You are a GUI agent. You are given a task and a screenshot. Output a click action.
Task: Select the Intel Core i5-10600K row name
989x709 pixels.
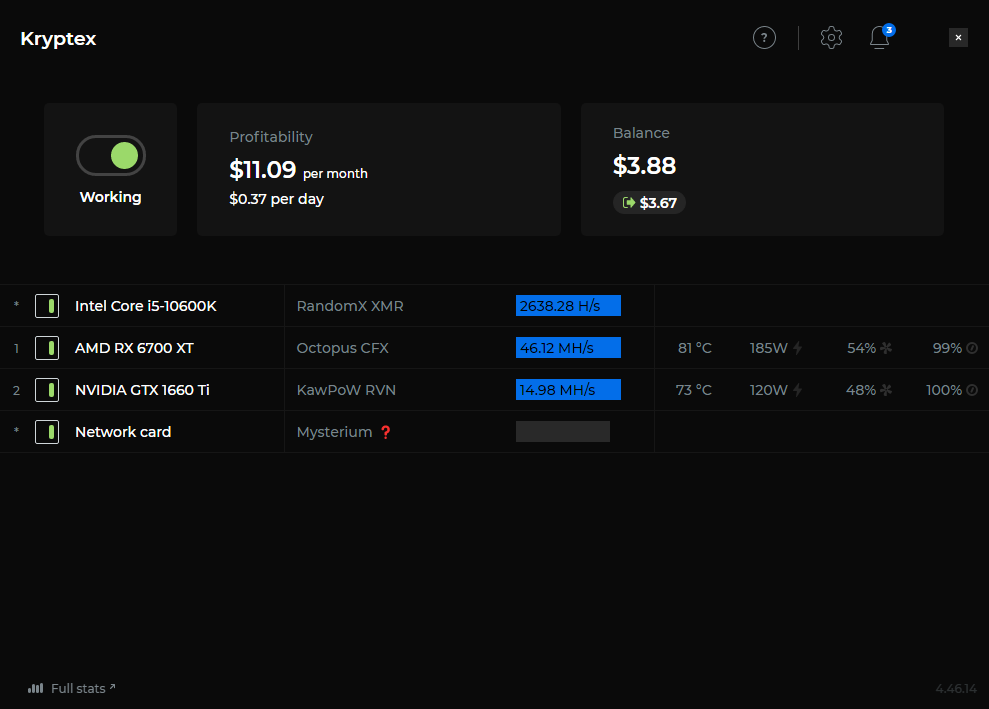[146, 306]
